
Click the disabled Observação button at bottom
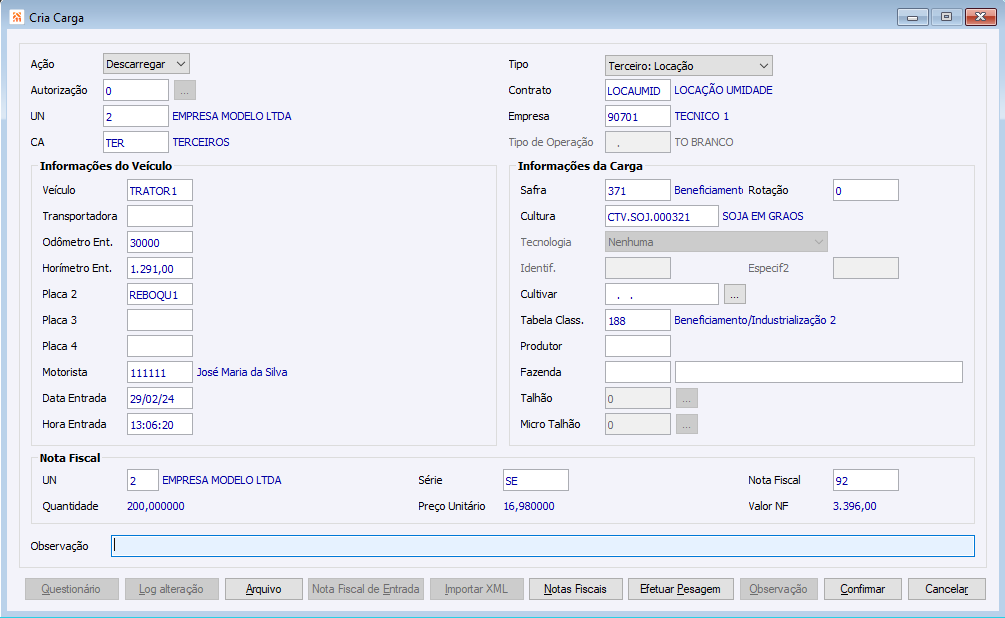pos(779,589)
